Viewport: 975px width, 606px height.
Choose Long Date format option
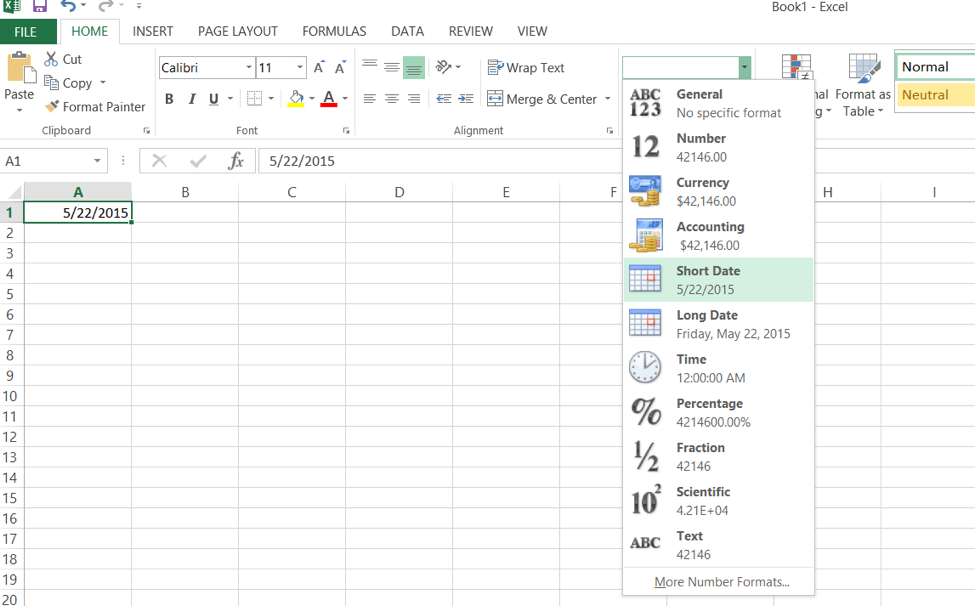coord(718,324)
